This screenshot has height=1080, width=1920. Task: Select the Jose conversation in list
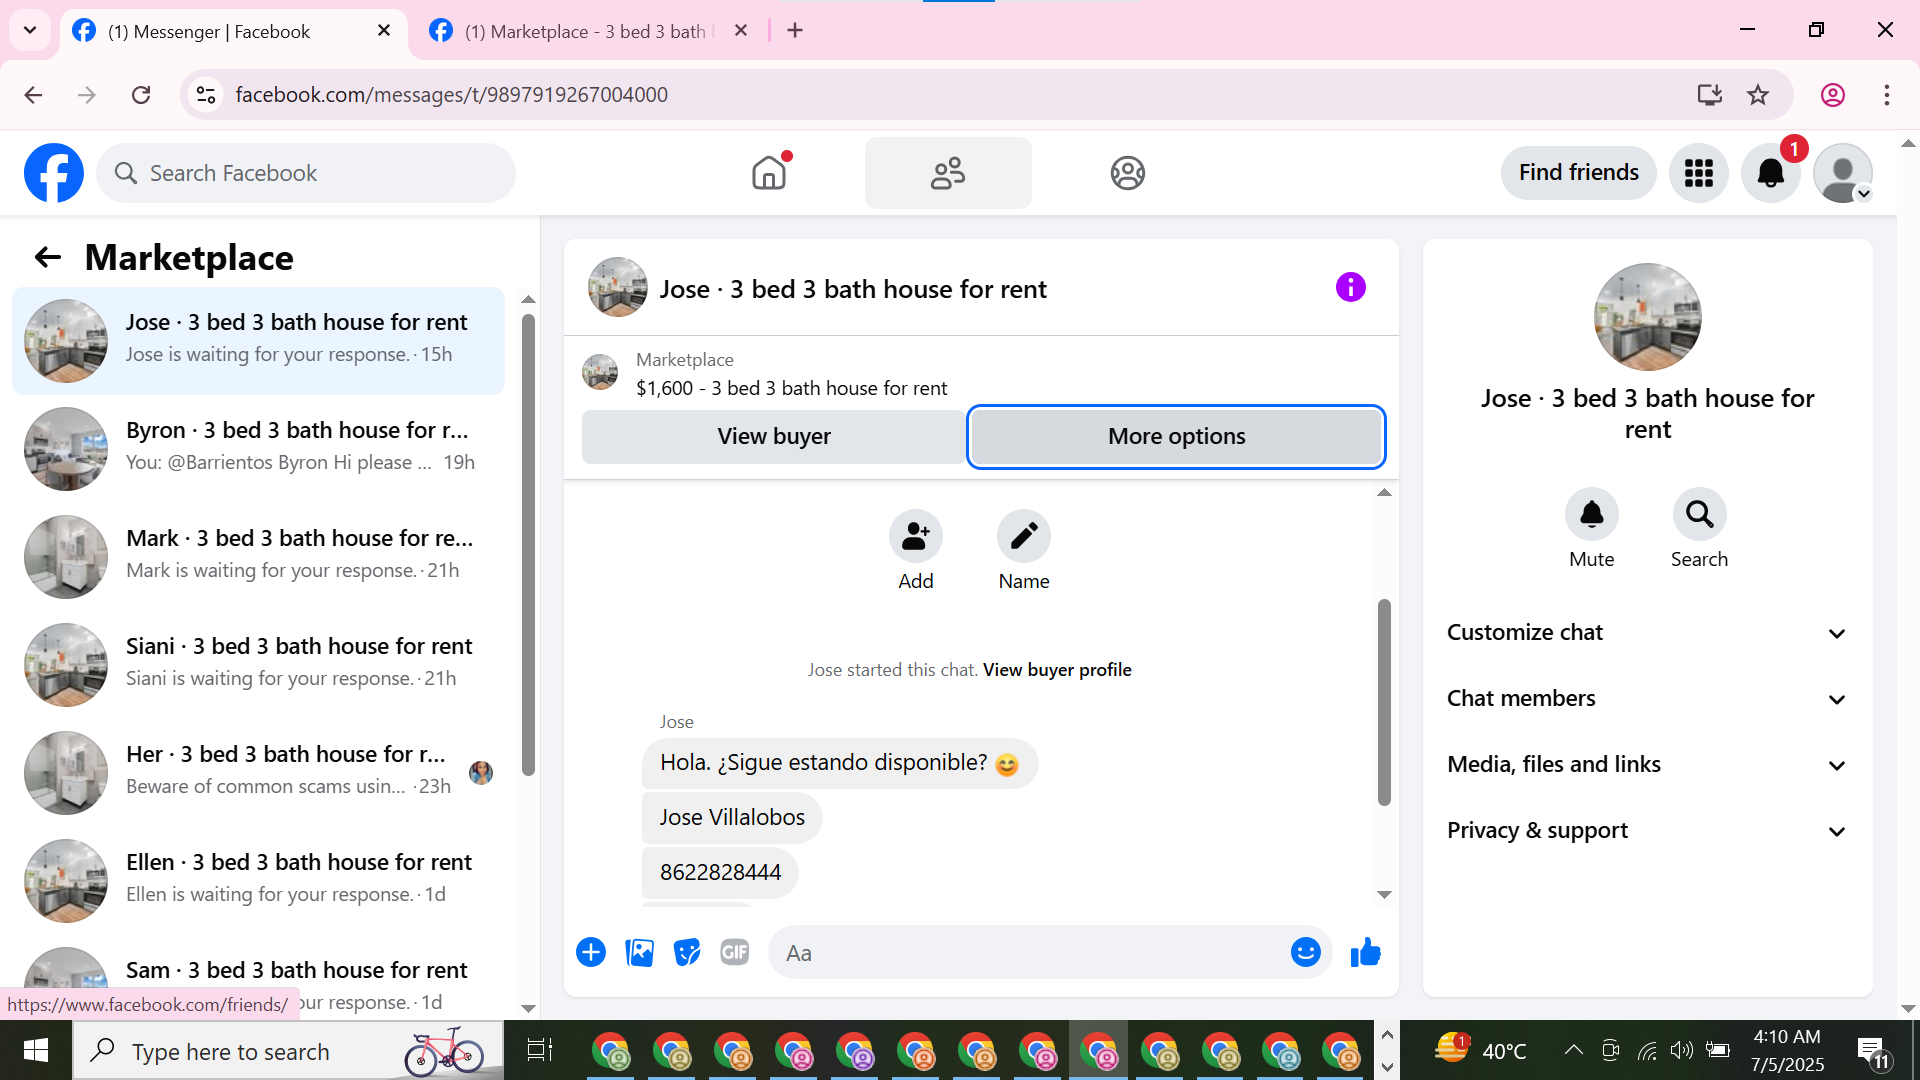pos(258,341)
